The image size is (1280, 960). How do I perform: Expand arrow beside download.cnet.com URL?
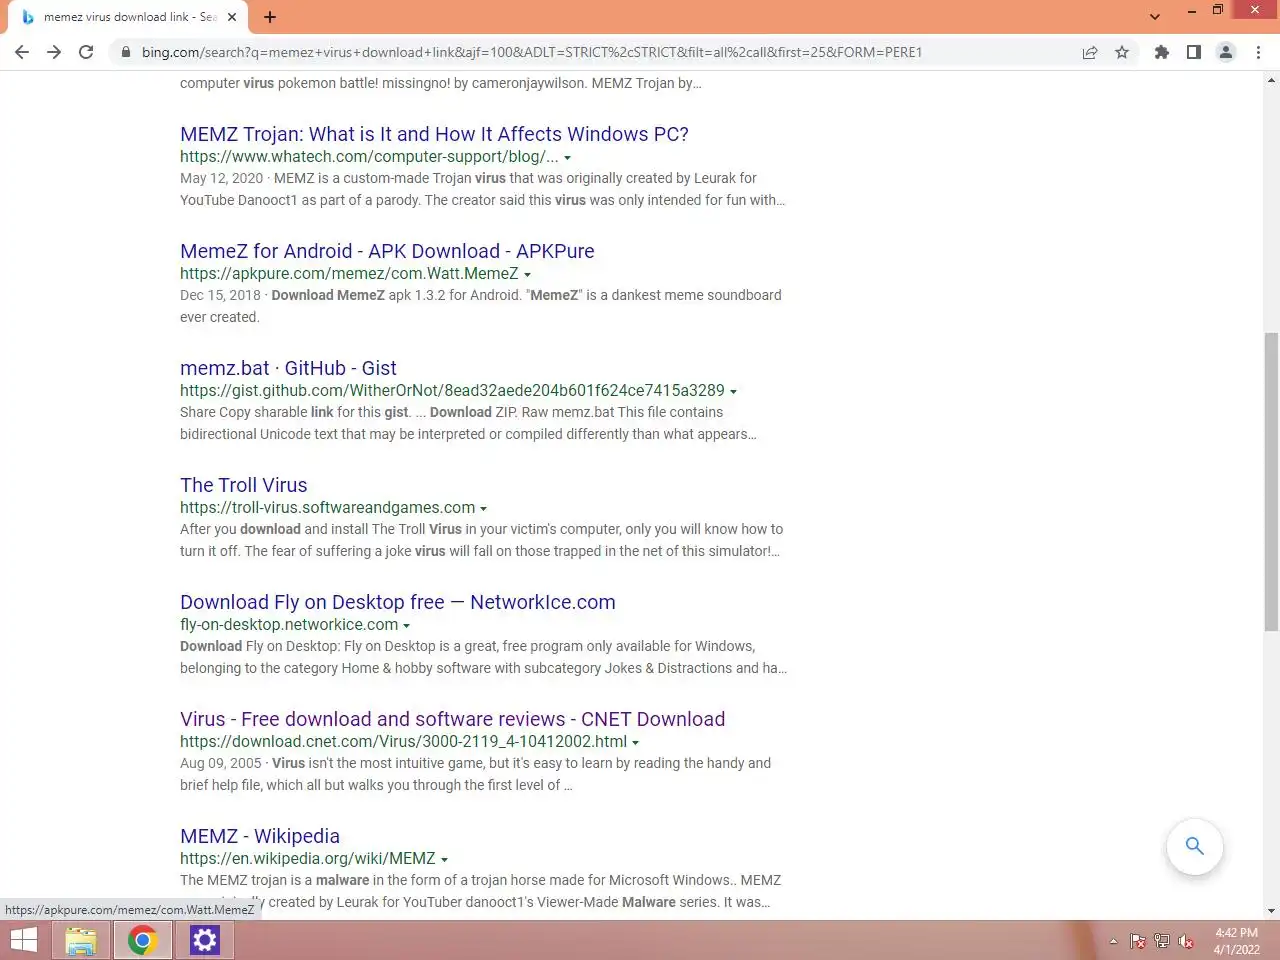coord(635,743)
